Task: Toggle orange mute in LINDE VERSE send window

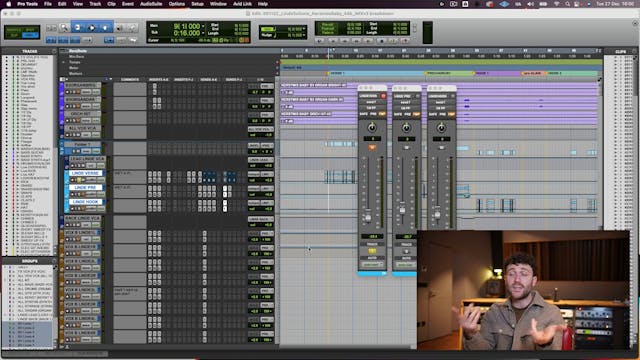Action: click(x=372, y=147)
